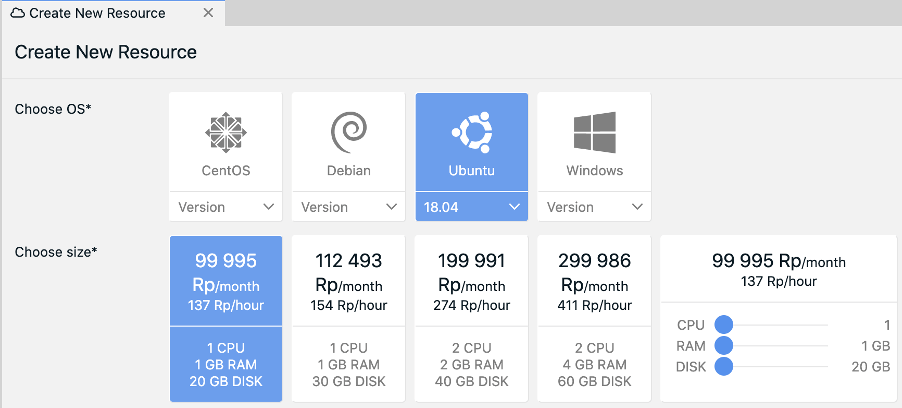
Task: Click the 30 GB DISK text
Action: [x=349, y=381]
